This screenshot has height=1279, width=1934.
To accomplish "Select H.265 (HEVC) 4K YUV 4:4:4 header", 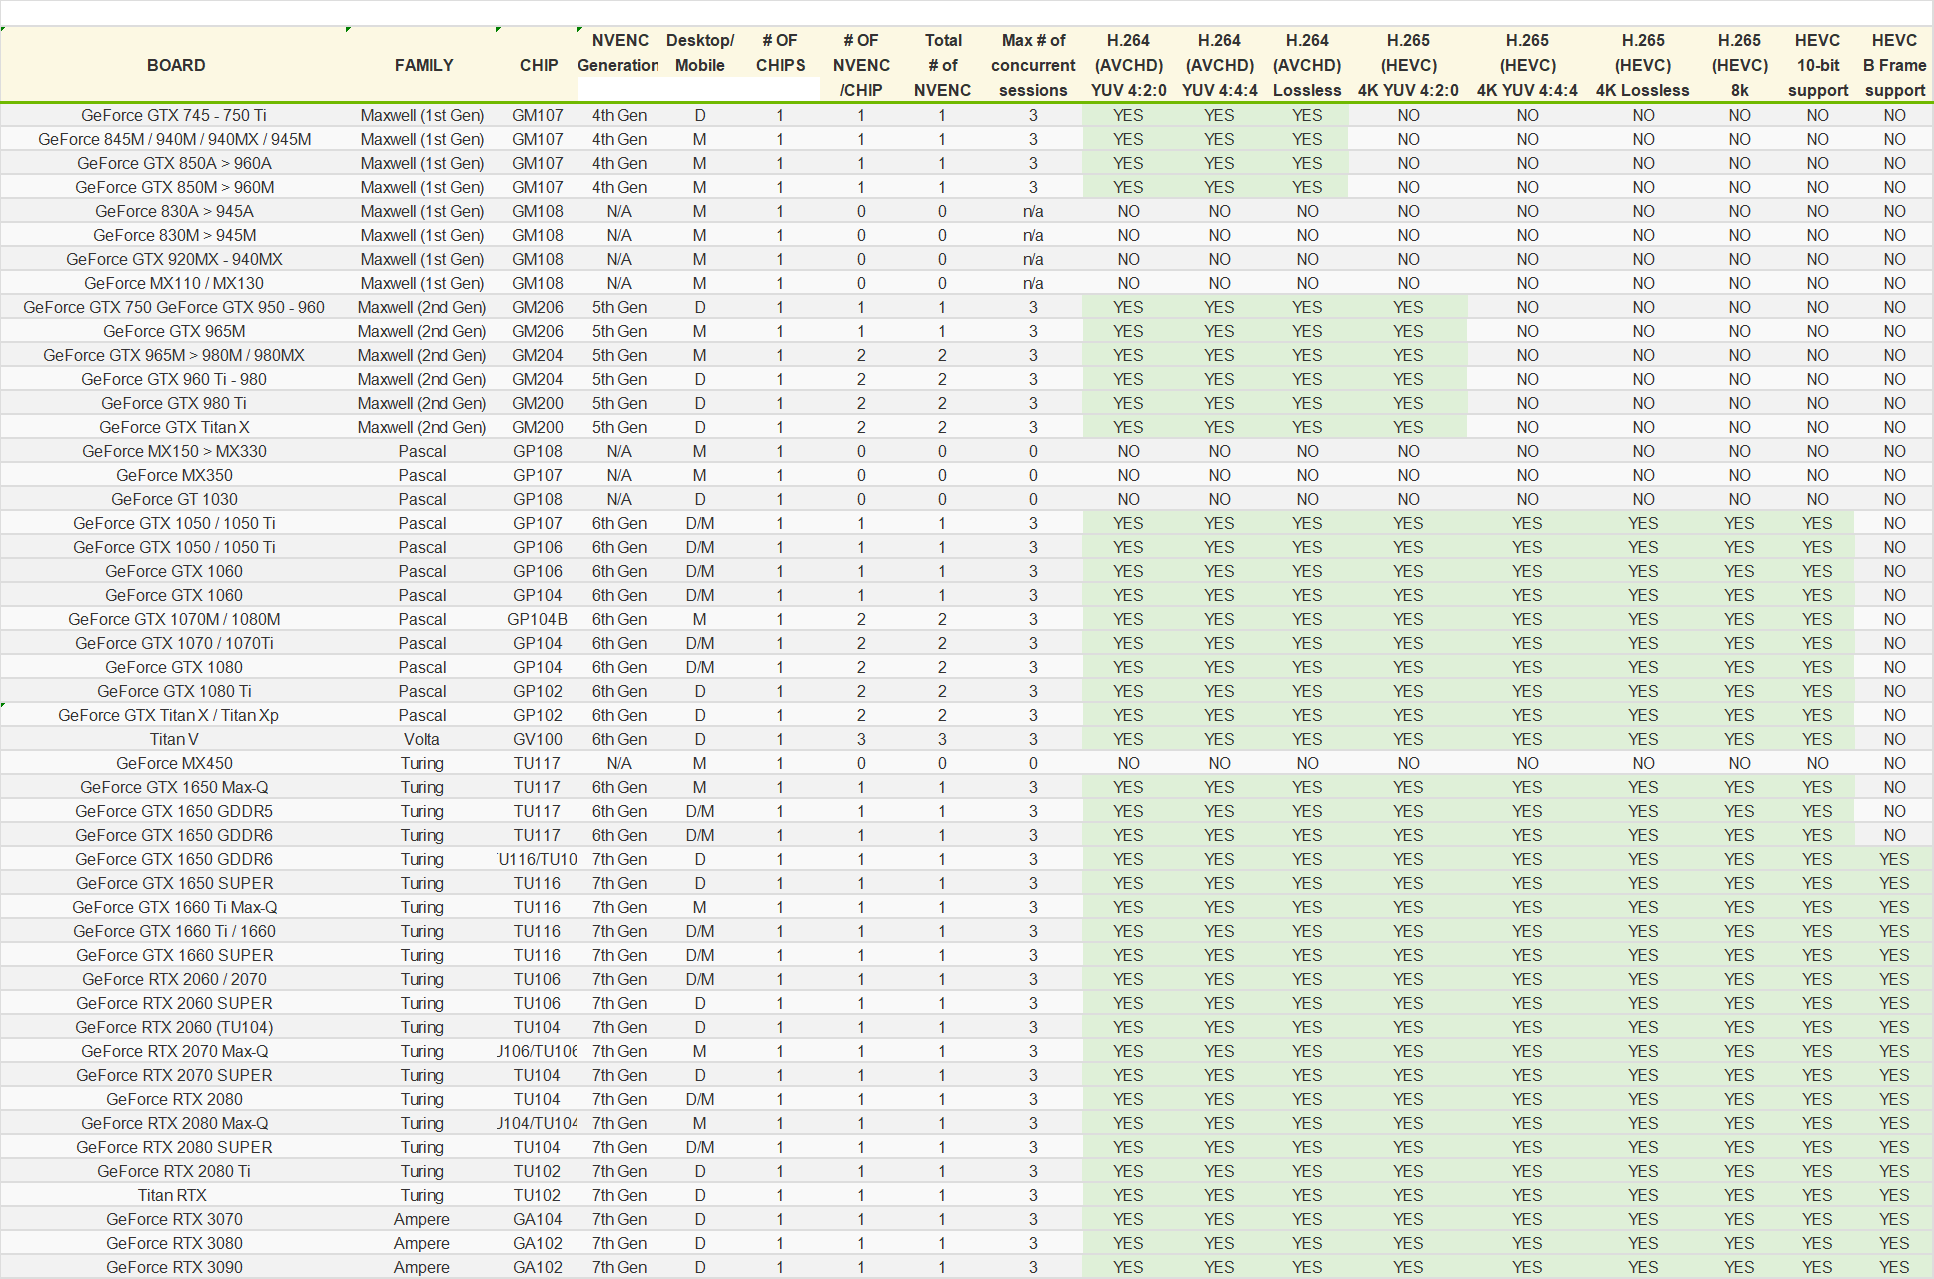I will (x=1527, y=65).
